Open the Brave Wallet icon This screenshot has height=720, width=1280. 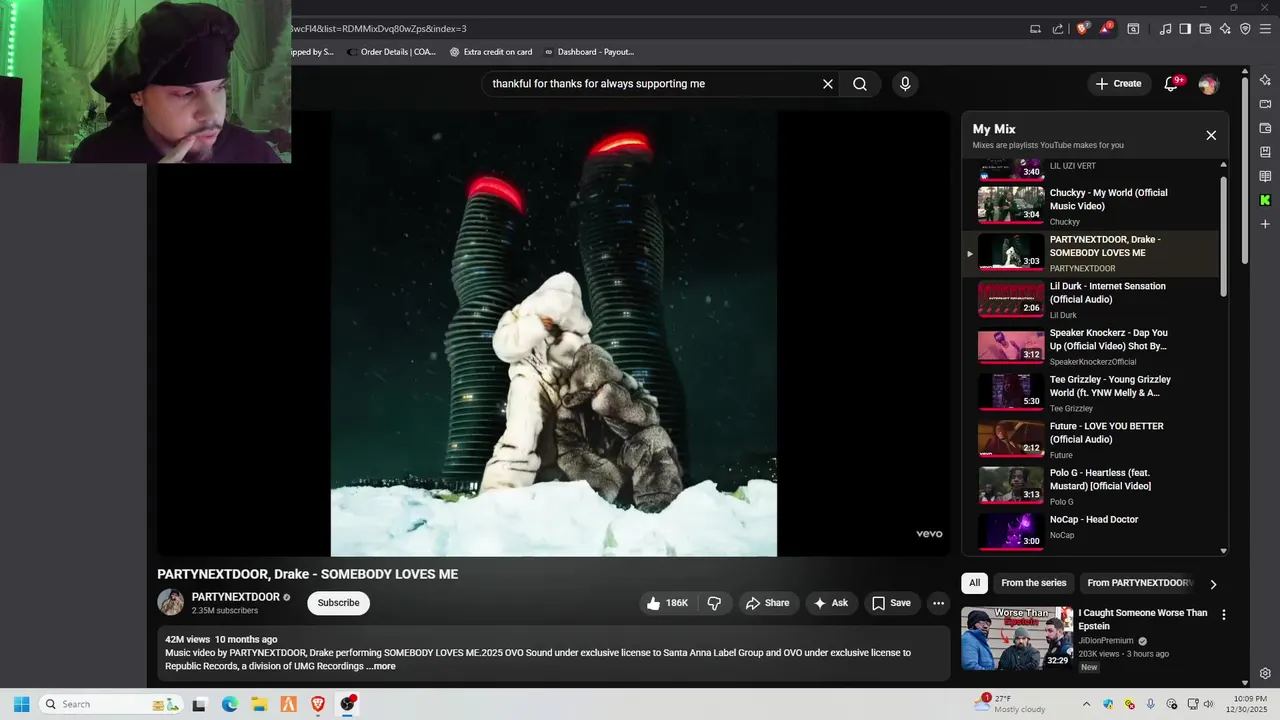(x=1205, y=29)
